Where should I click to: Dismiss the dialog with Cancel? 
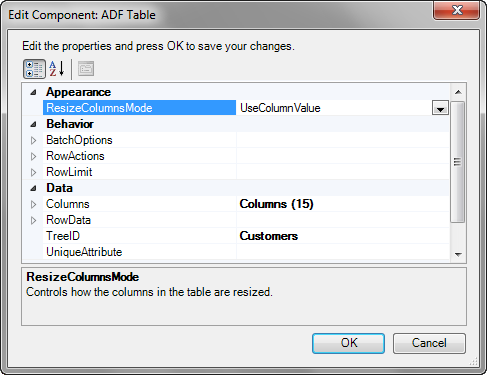pos(429,343)
